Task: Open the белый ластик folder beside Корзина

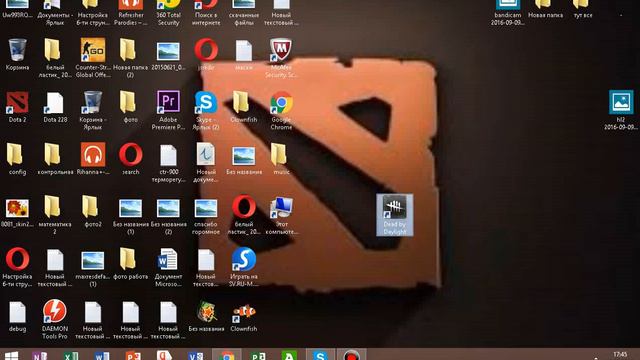Action: pos(55,58)
